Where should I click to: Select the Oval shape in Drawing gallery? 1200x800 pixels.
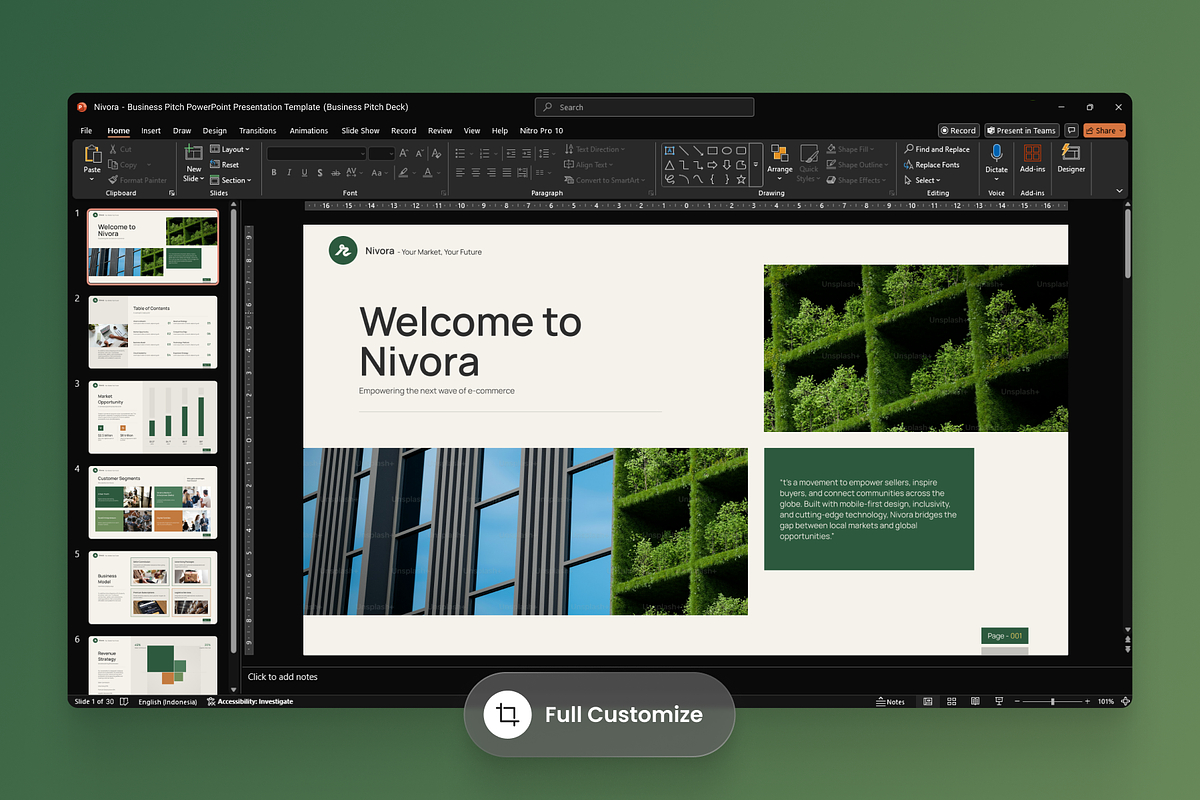(x=727, y=150)
